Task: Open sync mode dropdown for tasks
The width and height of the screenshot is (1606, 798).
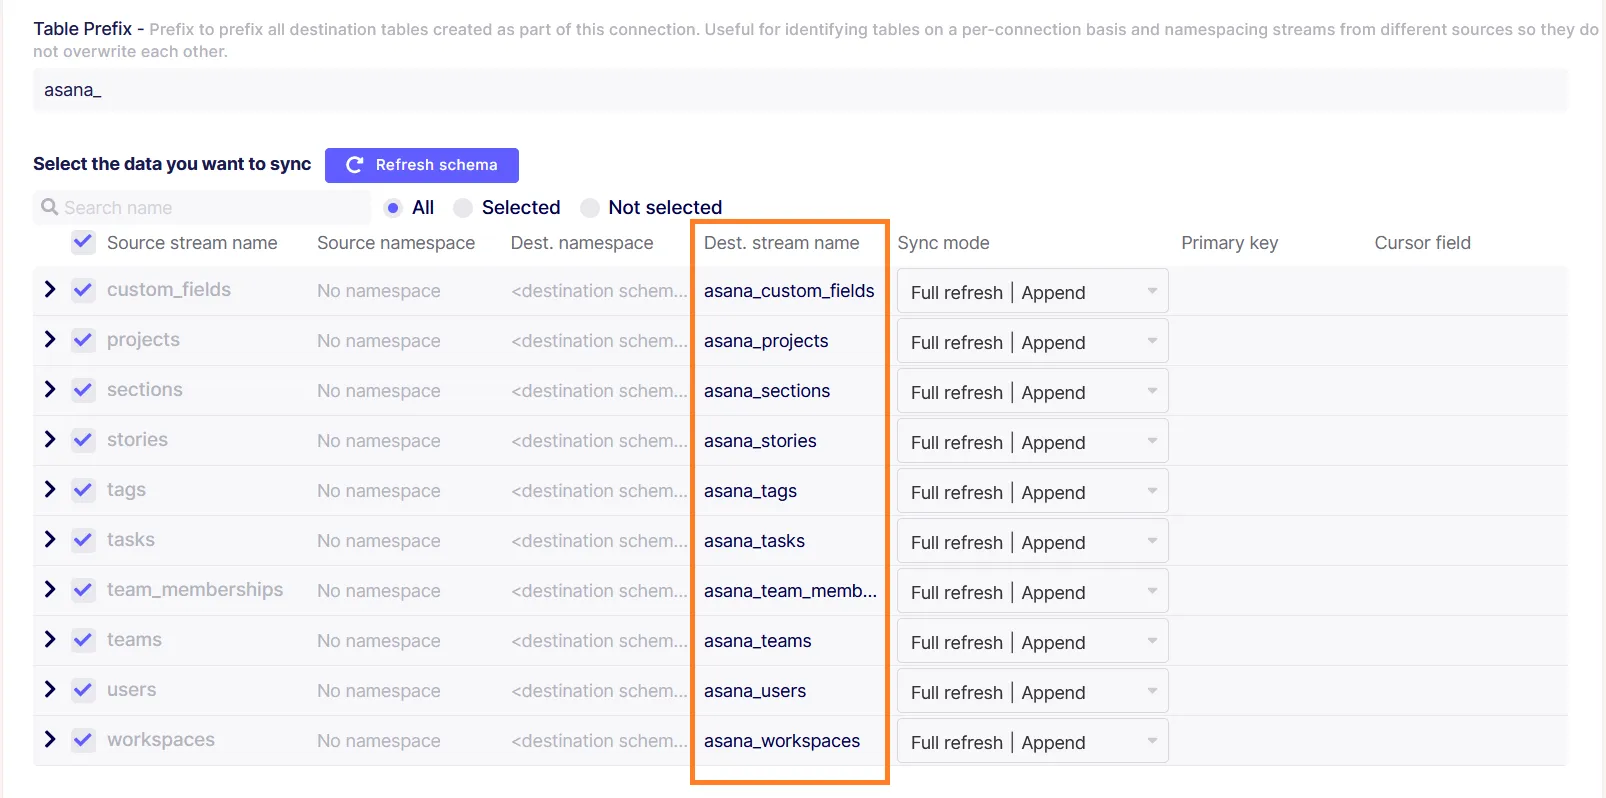Action: point(1032,541)
